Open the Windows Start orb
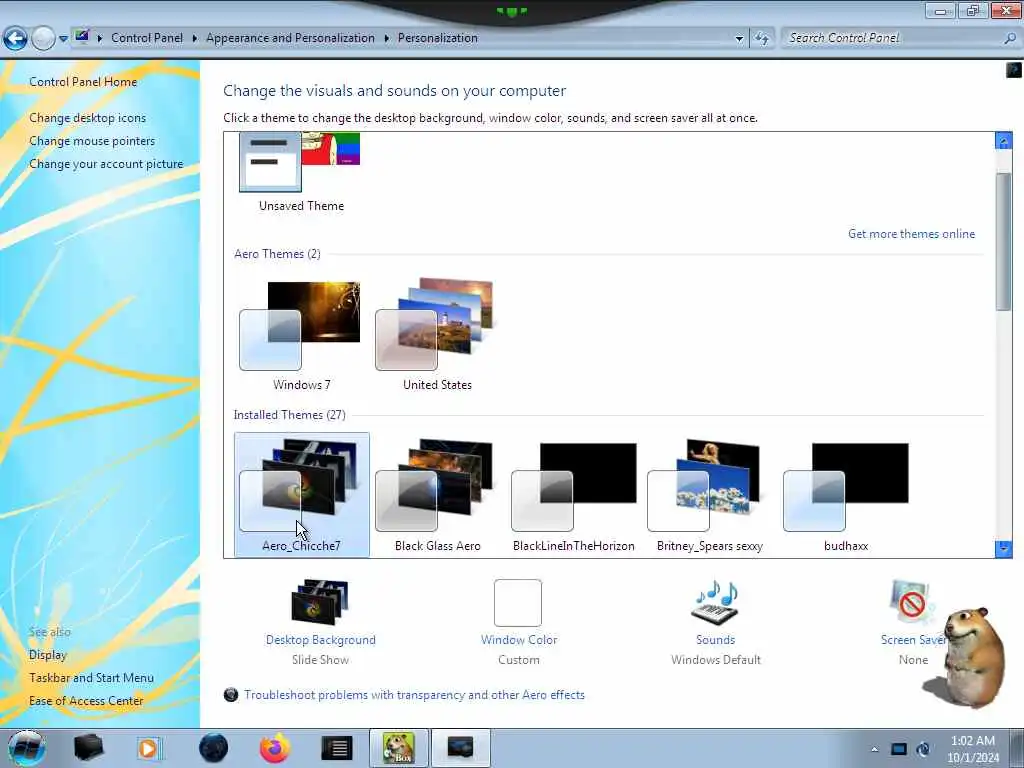 click(27, 748)
